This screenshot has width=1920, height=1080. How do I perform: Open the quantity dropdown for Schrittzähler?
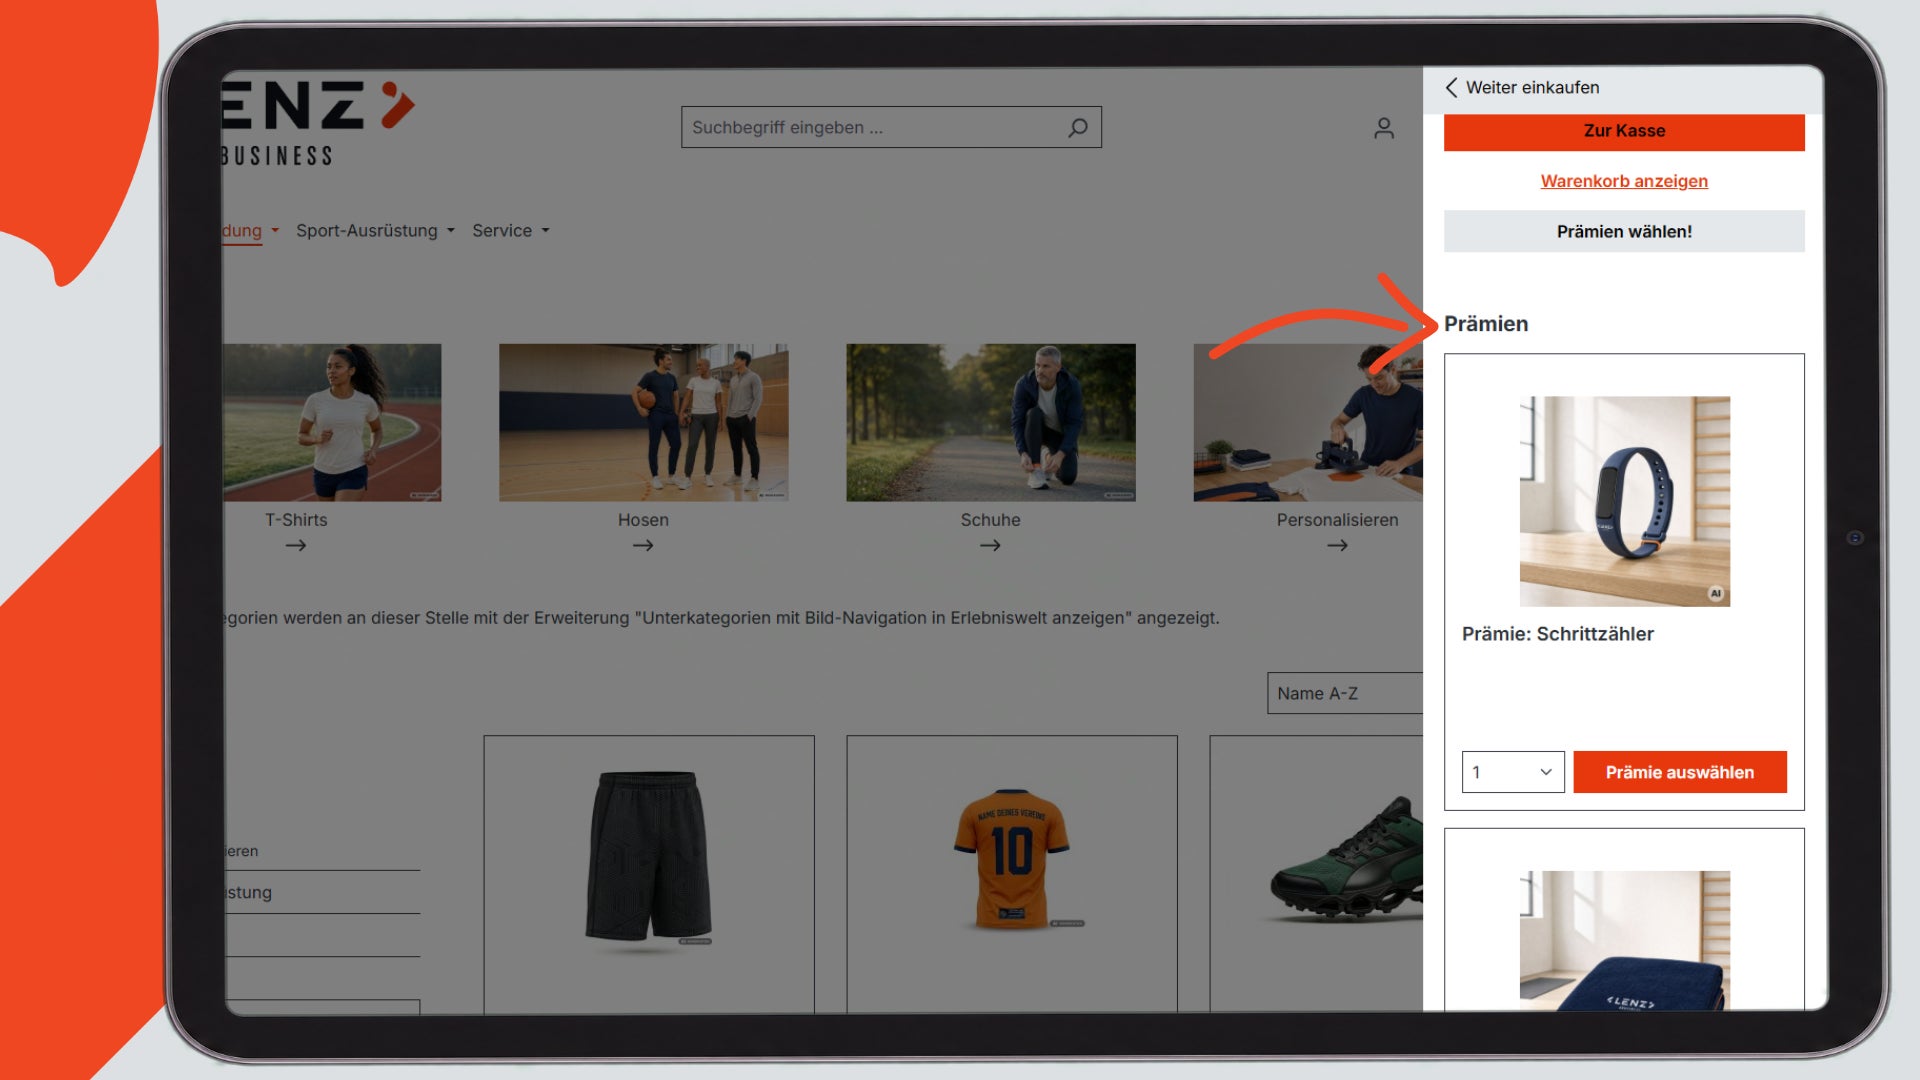click(x=1513, y=772)
